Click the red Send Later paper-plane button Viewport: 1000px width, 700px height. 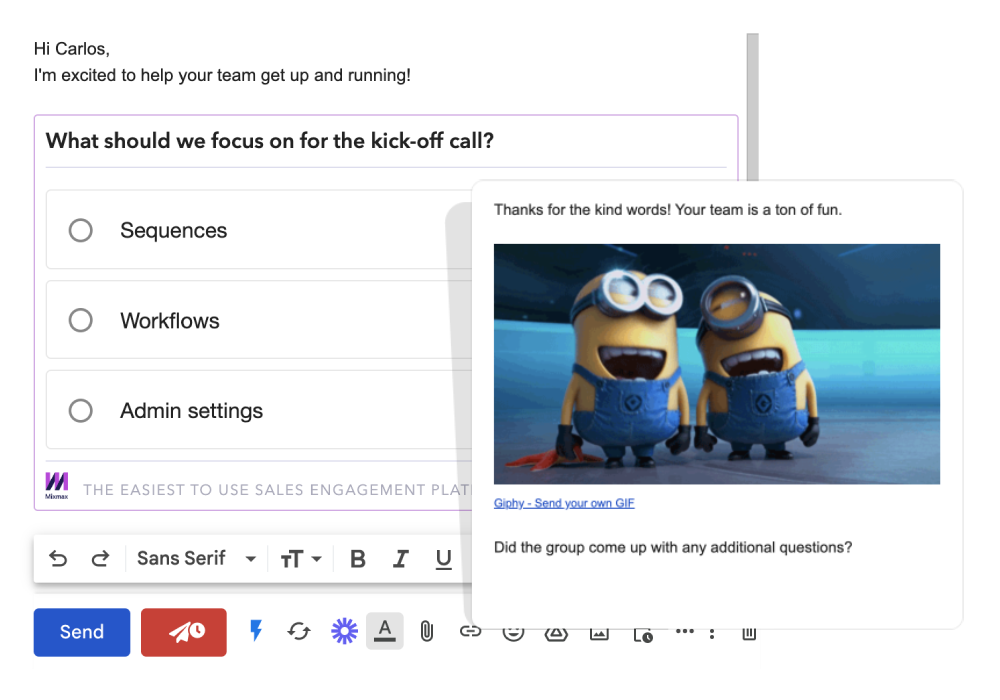[x=184, y=632]
